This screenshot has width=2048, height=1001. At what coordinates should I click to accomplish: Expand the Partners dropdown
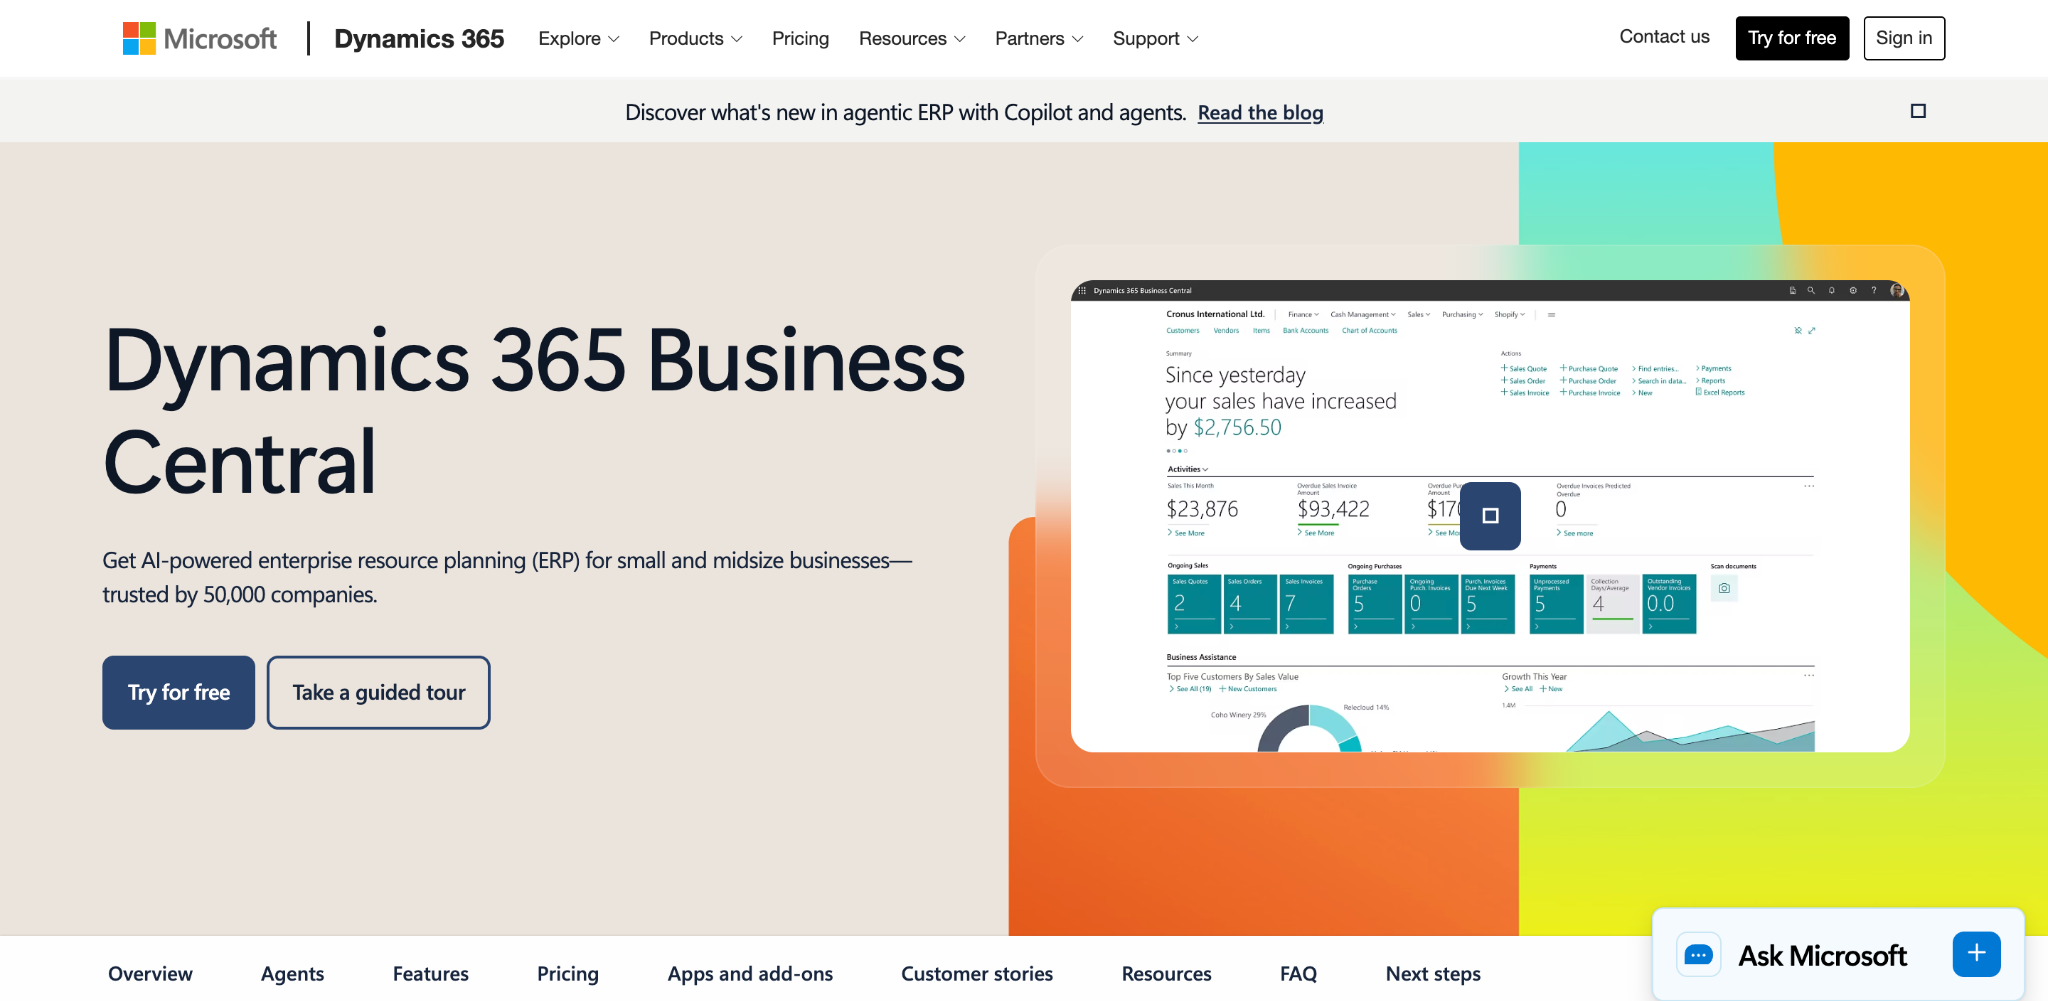click(x=1039, y=38)
